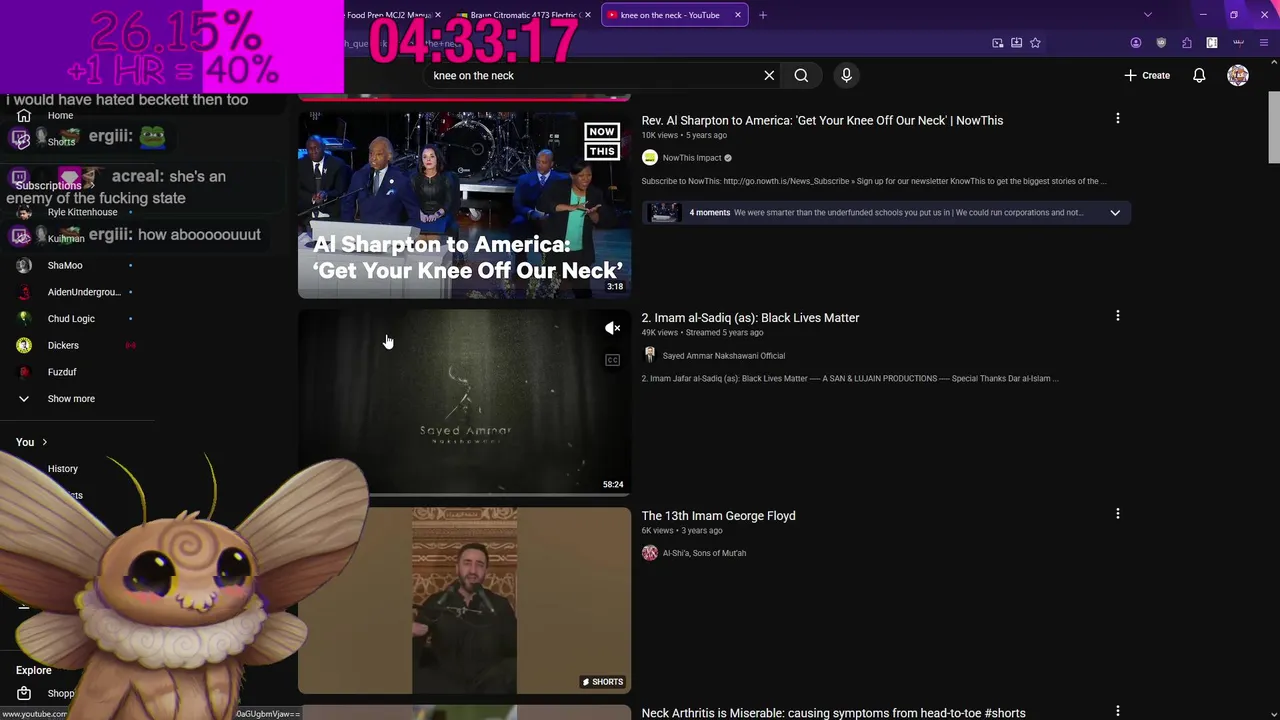Open title 'The 13th Imam George Floyd'
Viewport: 1280px width, 720px height.
pyautogui.click(x=718, y=516)
